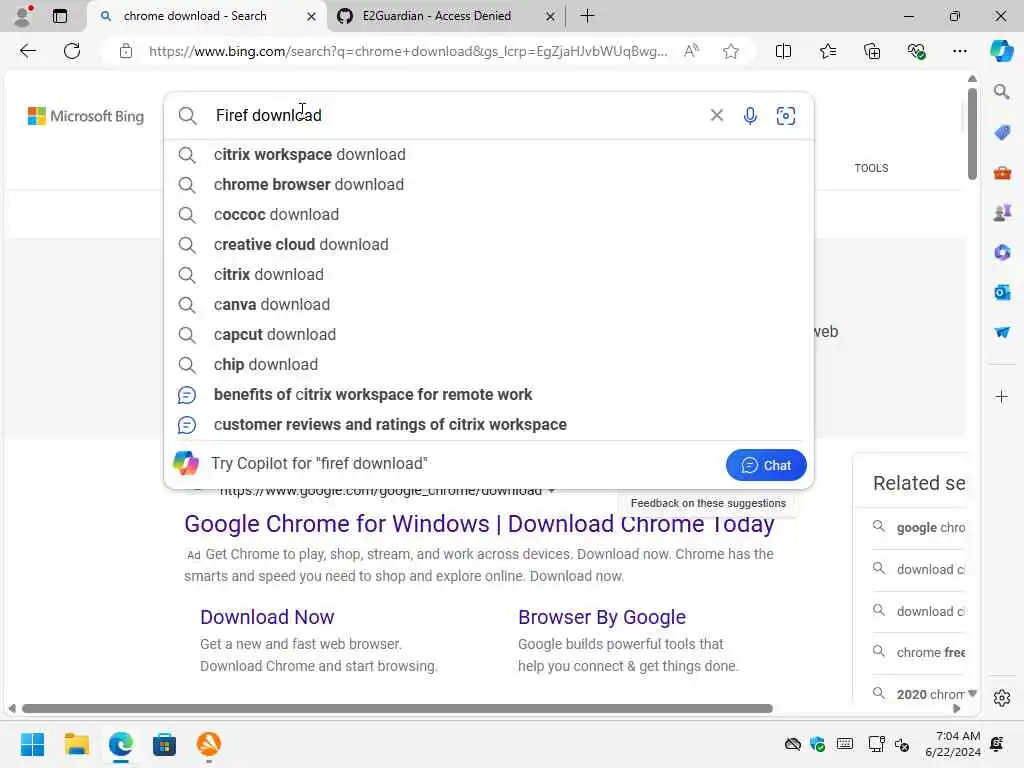Open Copilot icon in Edge toolbar
Image resolution: width=1024 pixels, height=768 pixels.
pos(1001,51)
